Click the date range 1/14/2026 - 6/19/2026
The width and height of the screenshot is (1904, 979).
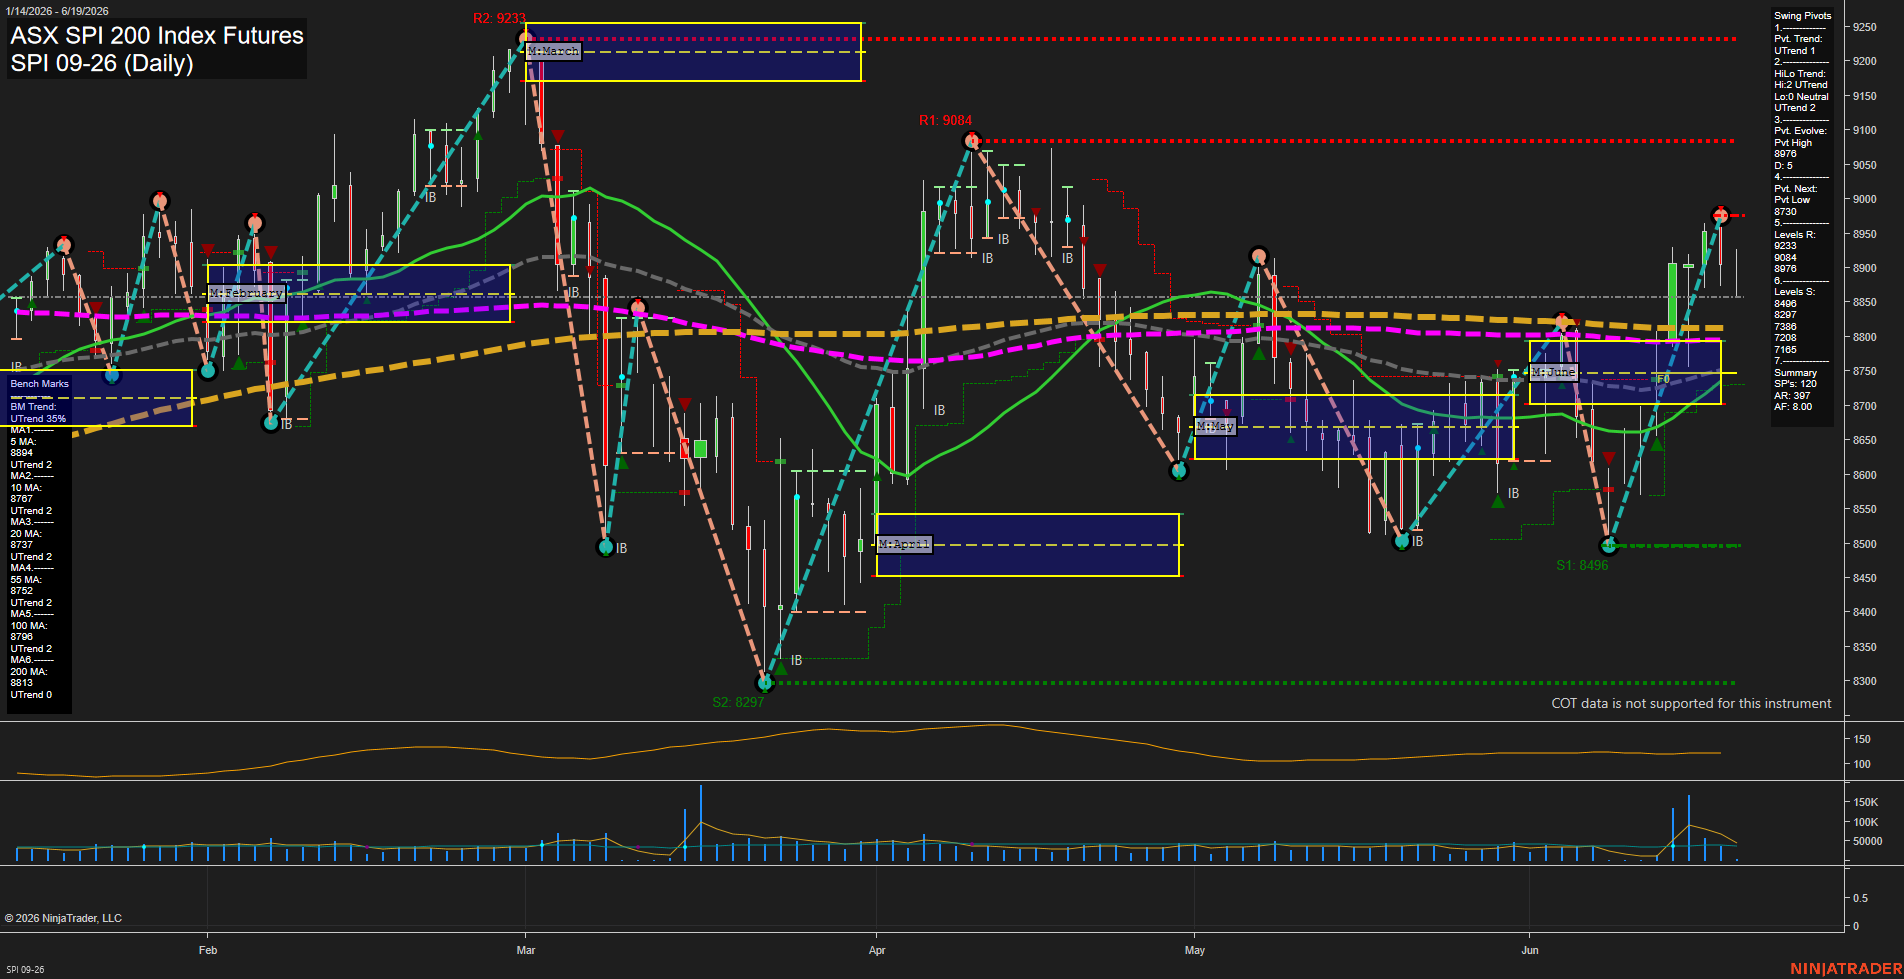[x=56, y=11]
